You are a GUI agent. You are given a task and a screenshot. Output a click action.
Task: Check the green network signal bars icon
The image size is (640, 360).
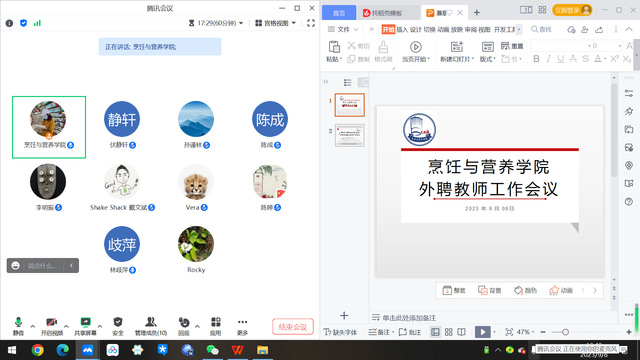tap(37, 23)
